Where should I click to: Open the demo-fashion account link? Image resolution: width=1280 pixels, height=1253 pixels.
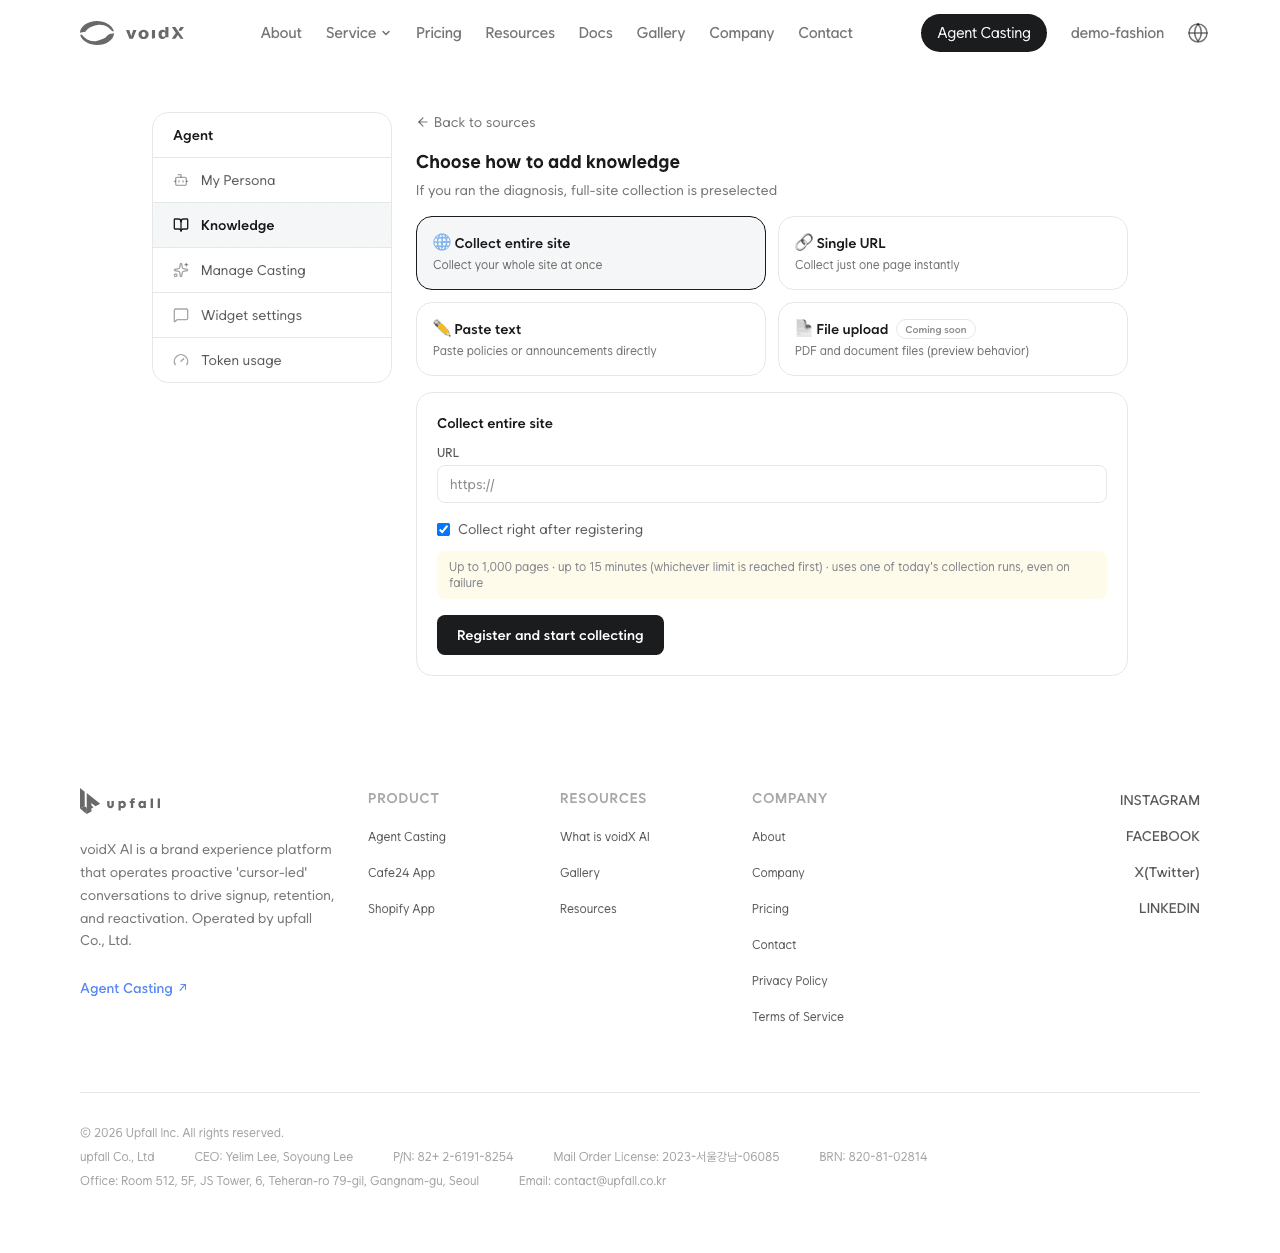tap(1117, 33)
